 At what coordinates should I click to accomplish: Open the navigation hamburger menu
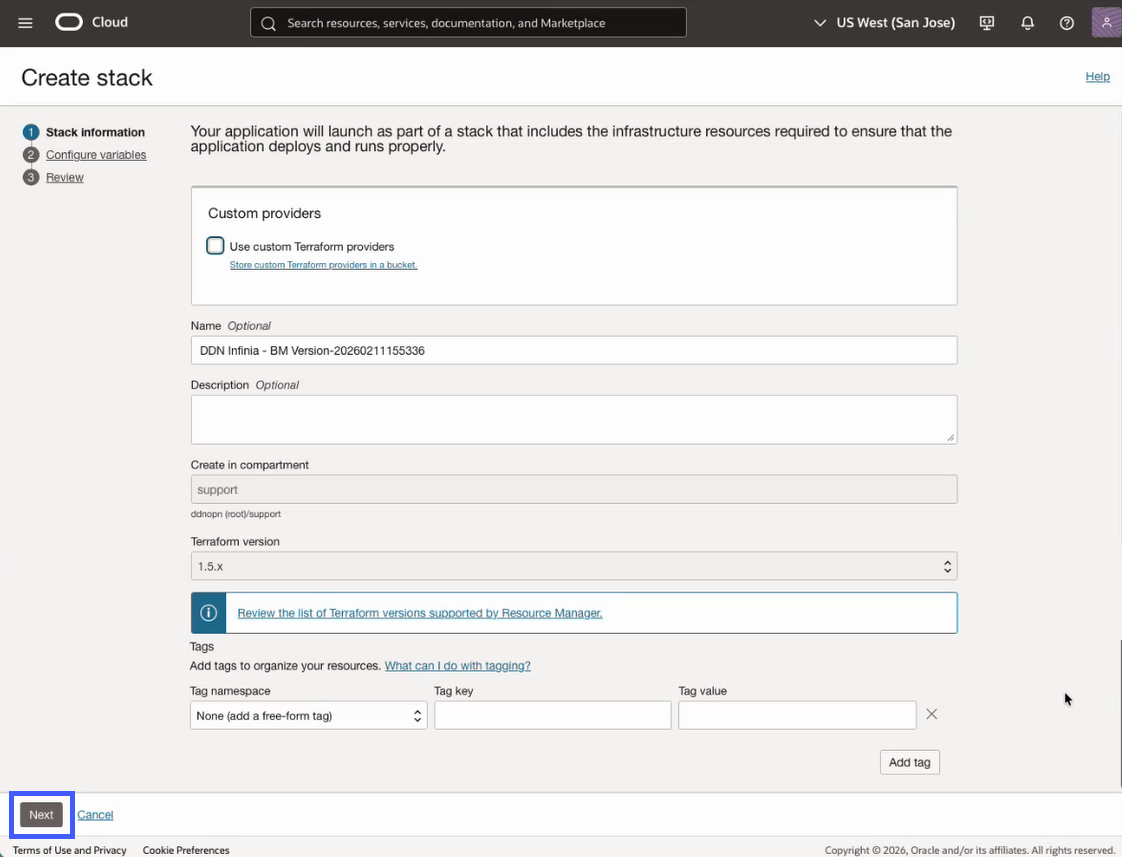pos(25,23)
